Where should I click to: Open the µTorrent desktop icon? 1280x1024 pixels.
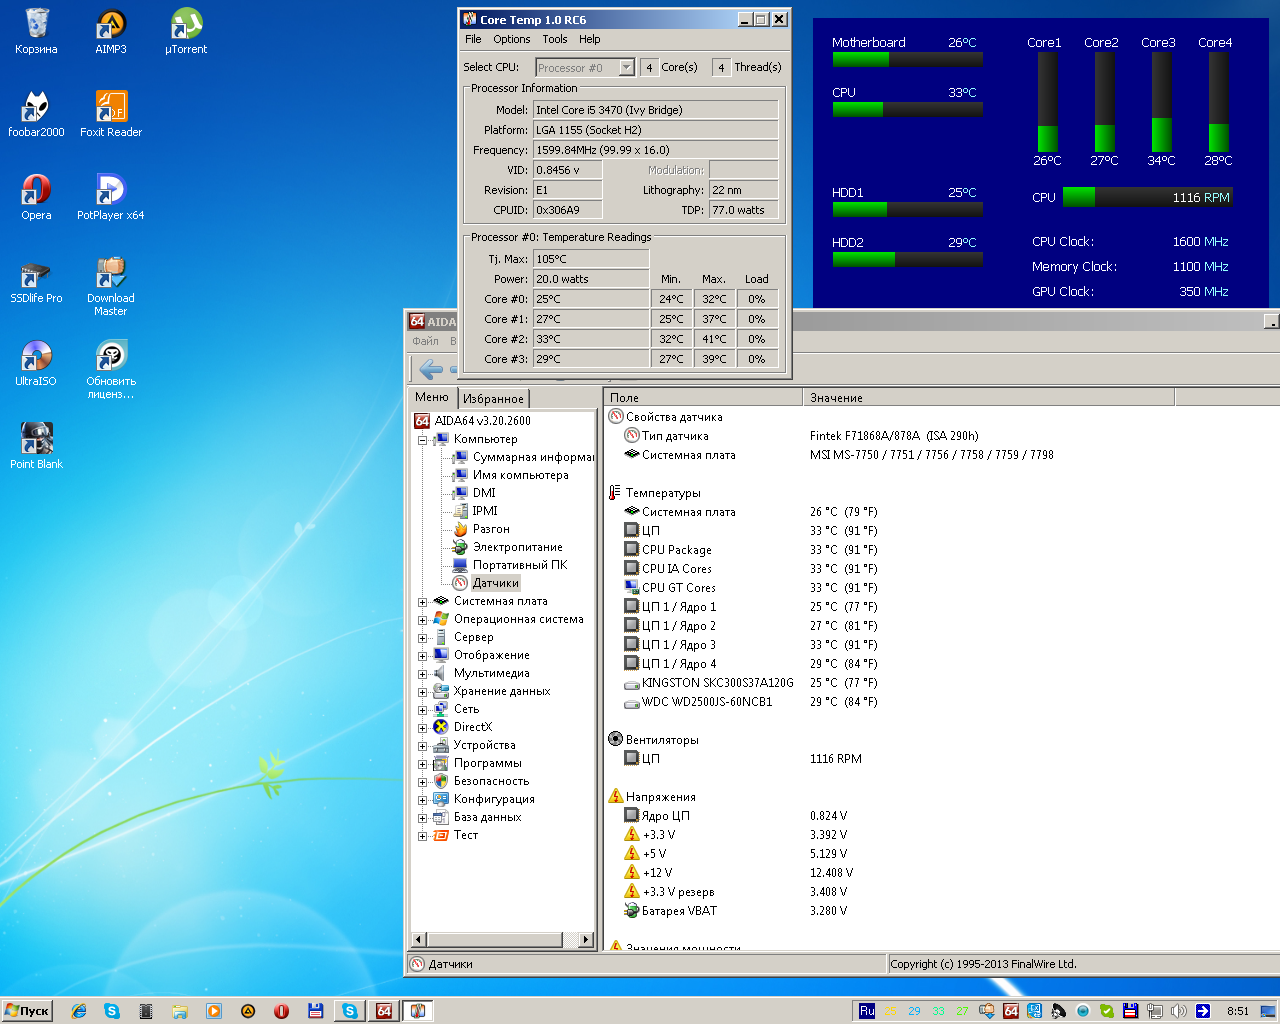tap(186, 31)
